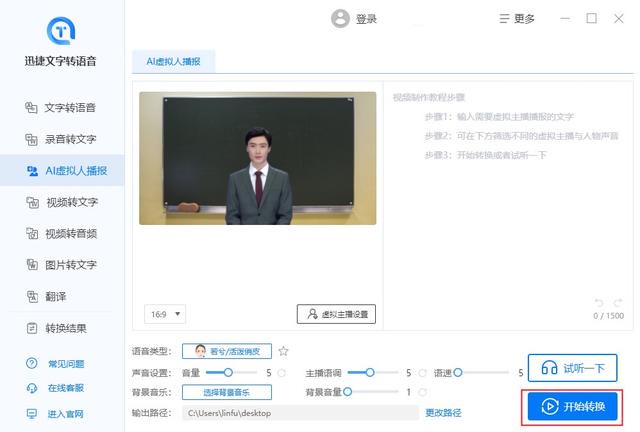This screenshot has width=640, height=432.
Task: Click the 虚拟主播设置 button
Action: [x=336, y=314]
